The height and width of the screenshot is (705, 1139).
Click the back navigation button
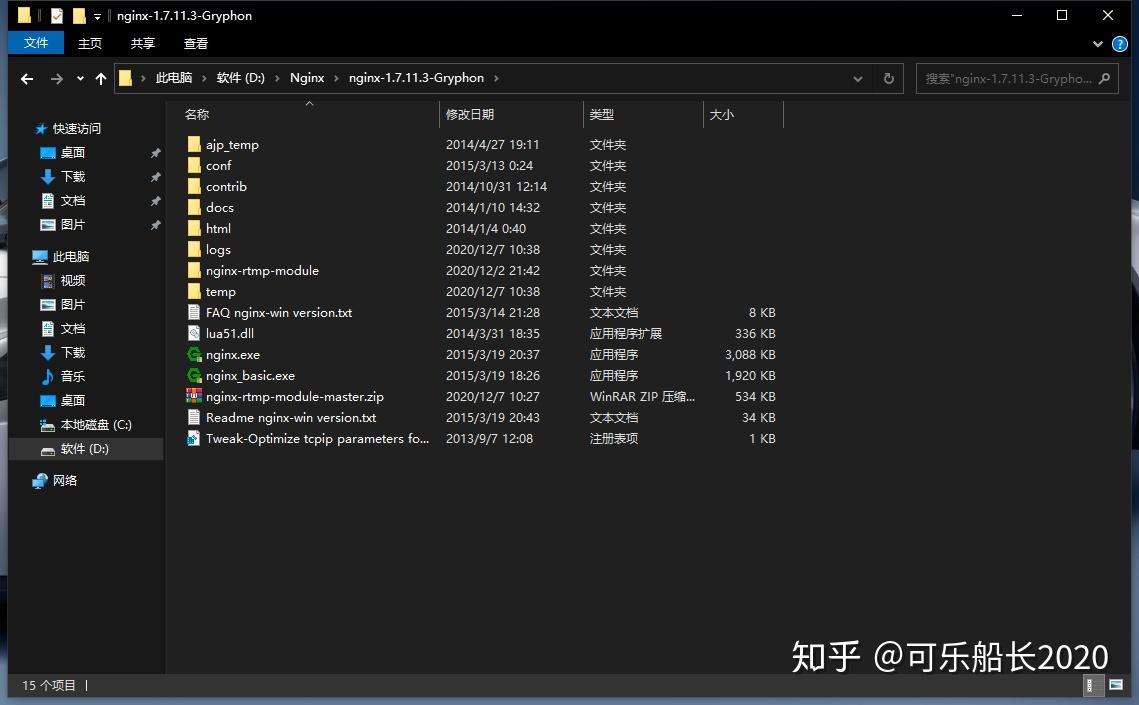pos(26,78)
